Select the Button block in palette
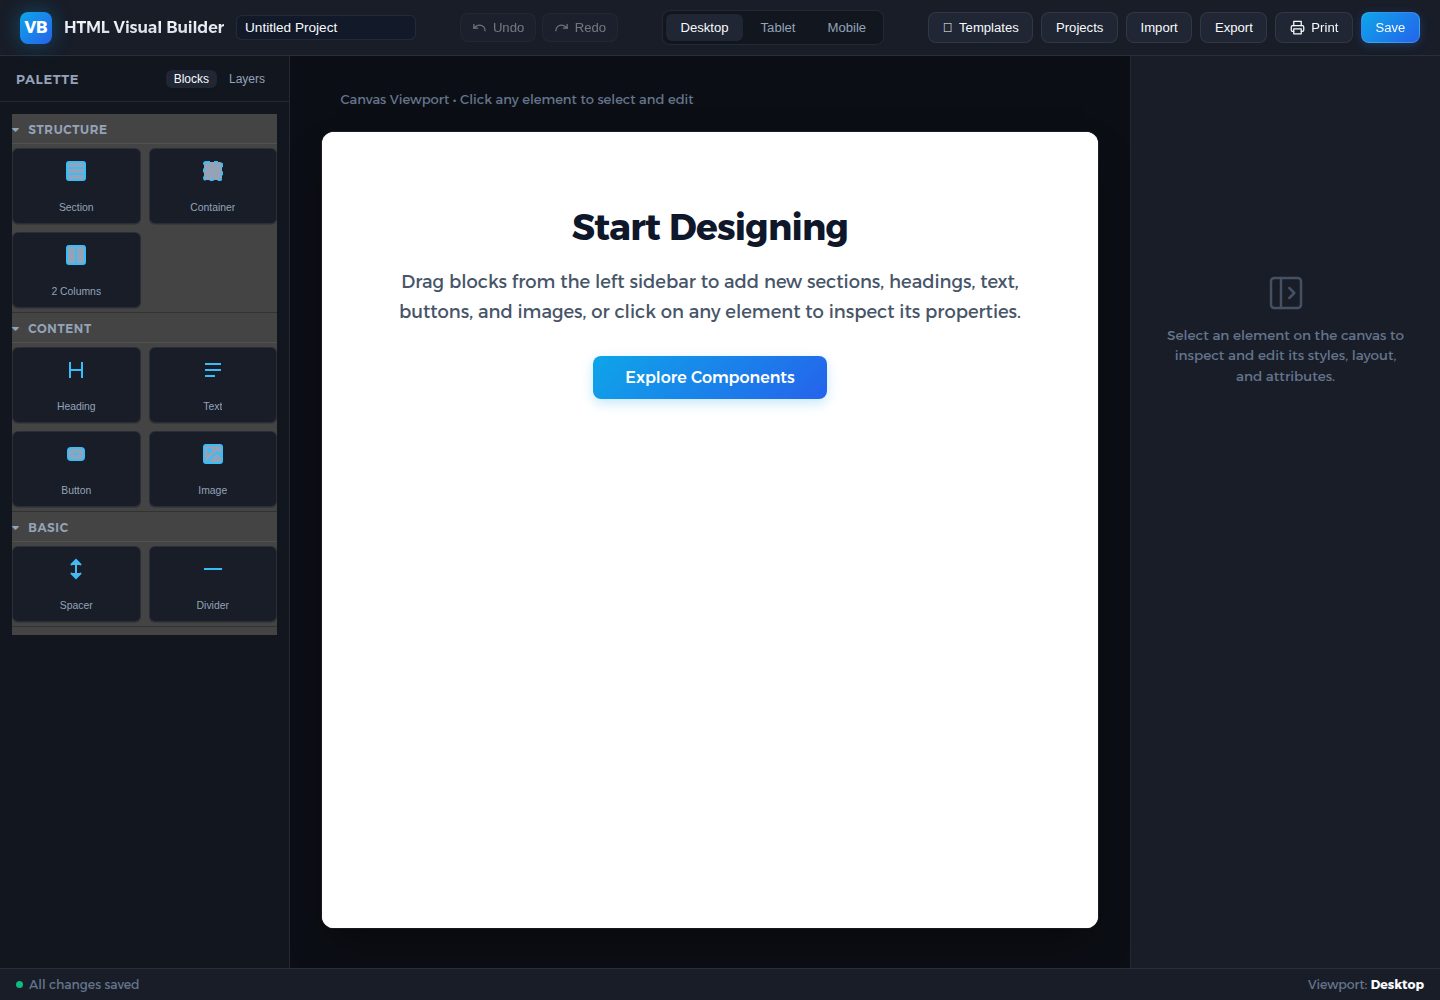The height and width of the screenshot is (1000, 1440). (x=76, y=469)
